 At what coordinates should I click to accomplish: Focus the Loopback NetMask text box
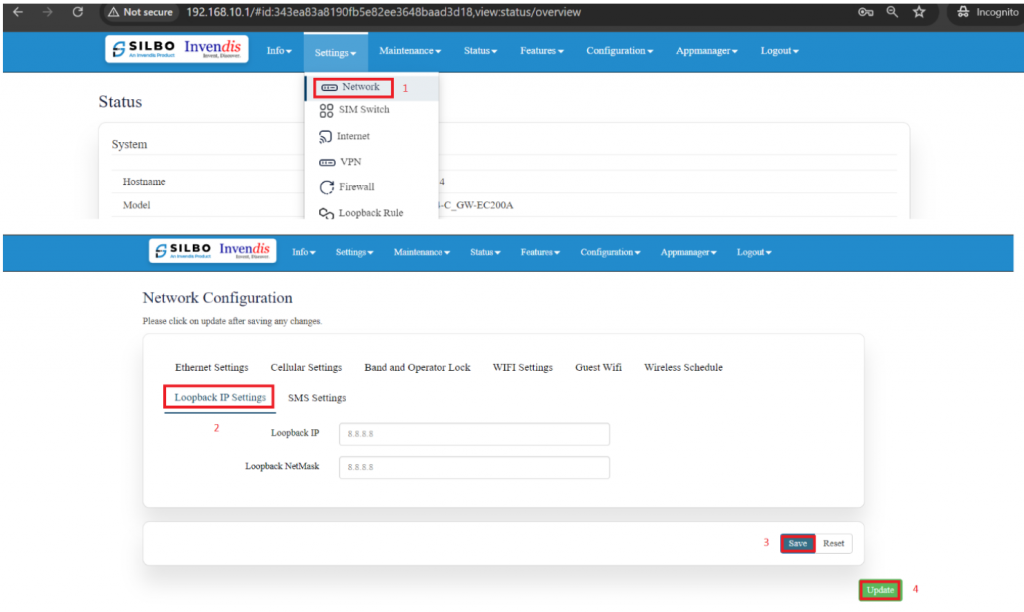pyautogui.click(x=474, y=467)
